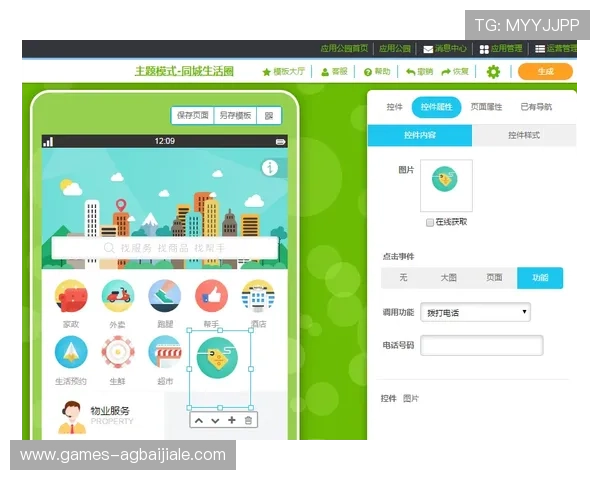
Task: Open 客服 customer service
Action: (334, 72)
